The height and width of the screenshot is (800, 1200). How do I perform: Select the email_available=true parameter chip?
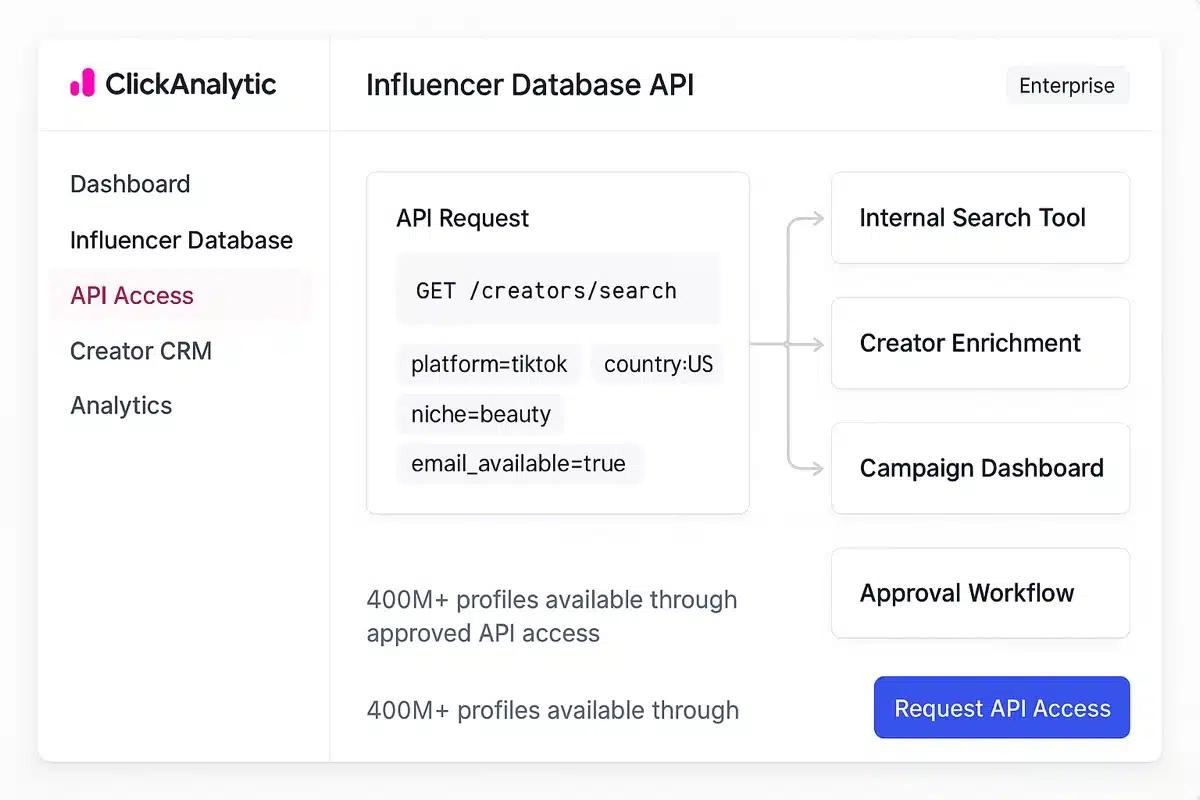519,464
